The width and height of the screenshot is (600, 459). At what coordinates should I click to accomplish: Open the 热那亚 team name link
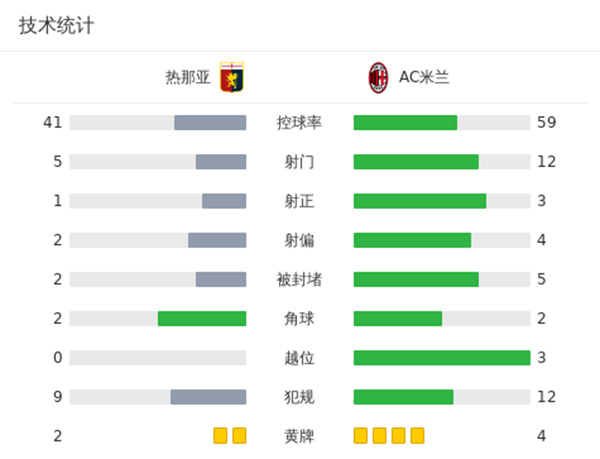tap(188, 77)
